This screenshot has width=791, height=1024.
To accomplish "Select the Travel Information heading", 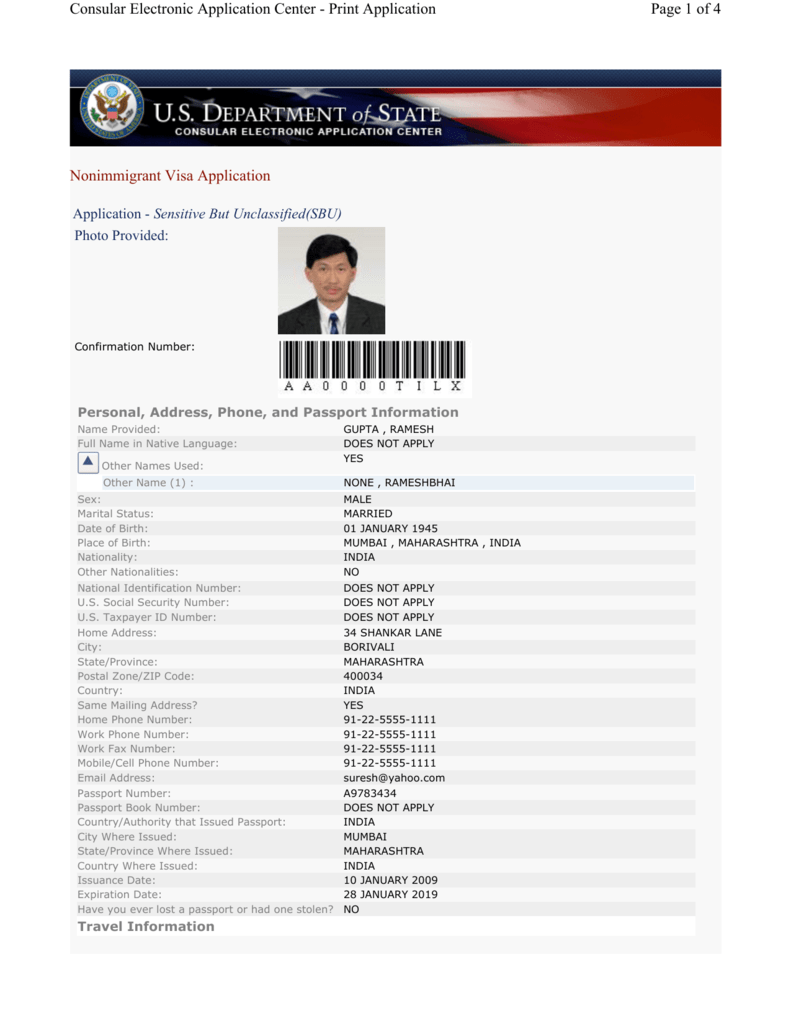I will coord(146,927).
